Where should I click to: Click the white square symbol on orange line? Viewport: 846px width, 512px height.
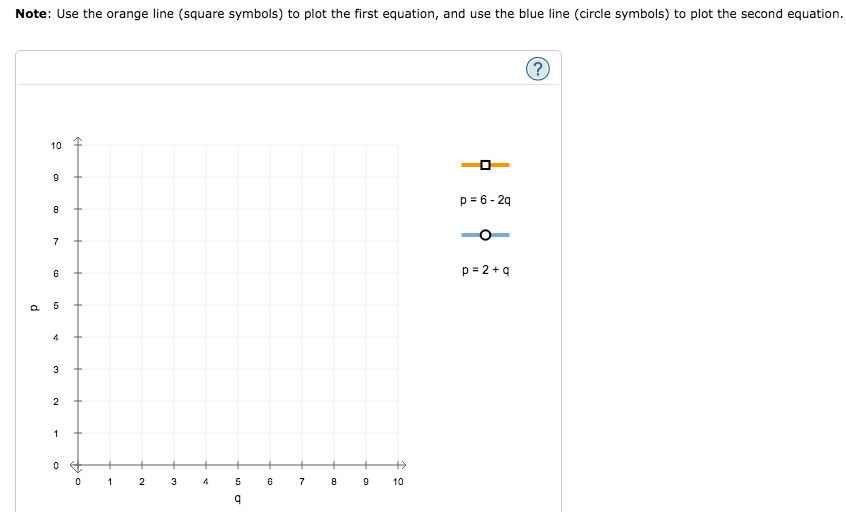485,165
